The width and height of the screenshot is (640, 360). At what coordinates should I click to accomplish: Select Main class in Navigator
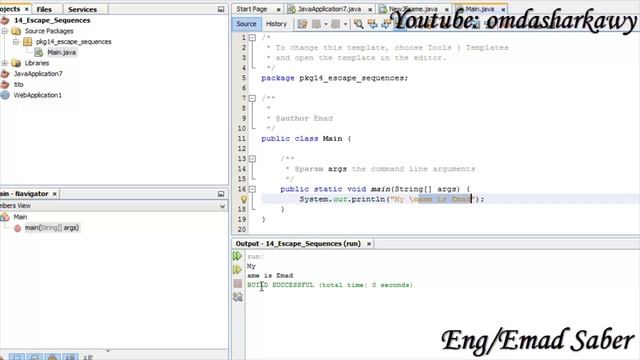[20, 217]
